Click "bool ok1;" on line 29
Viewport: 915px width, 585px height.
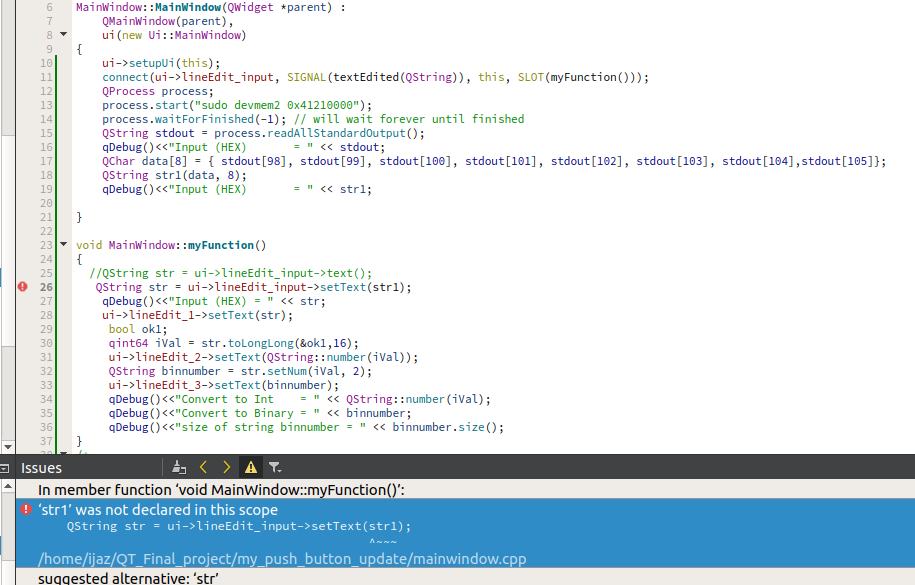(138, 329)
